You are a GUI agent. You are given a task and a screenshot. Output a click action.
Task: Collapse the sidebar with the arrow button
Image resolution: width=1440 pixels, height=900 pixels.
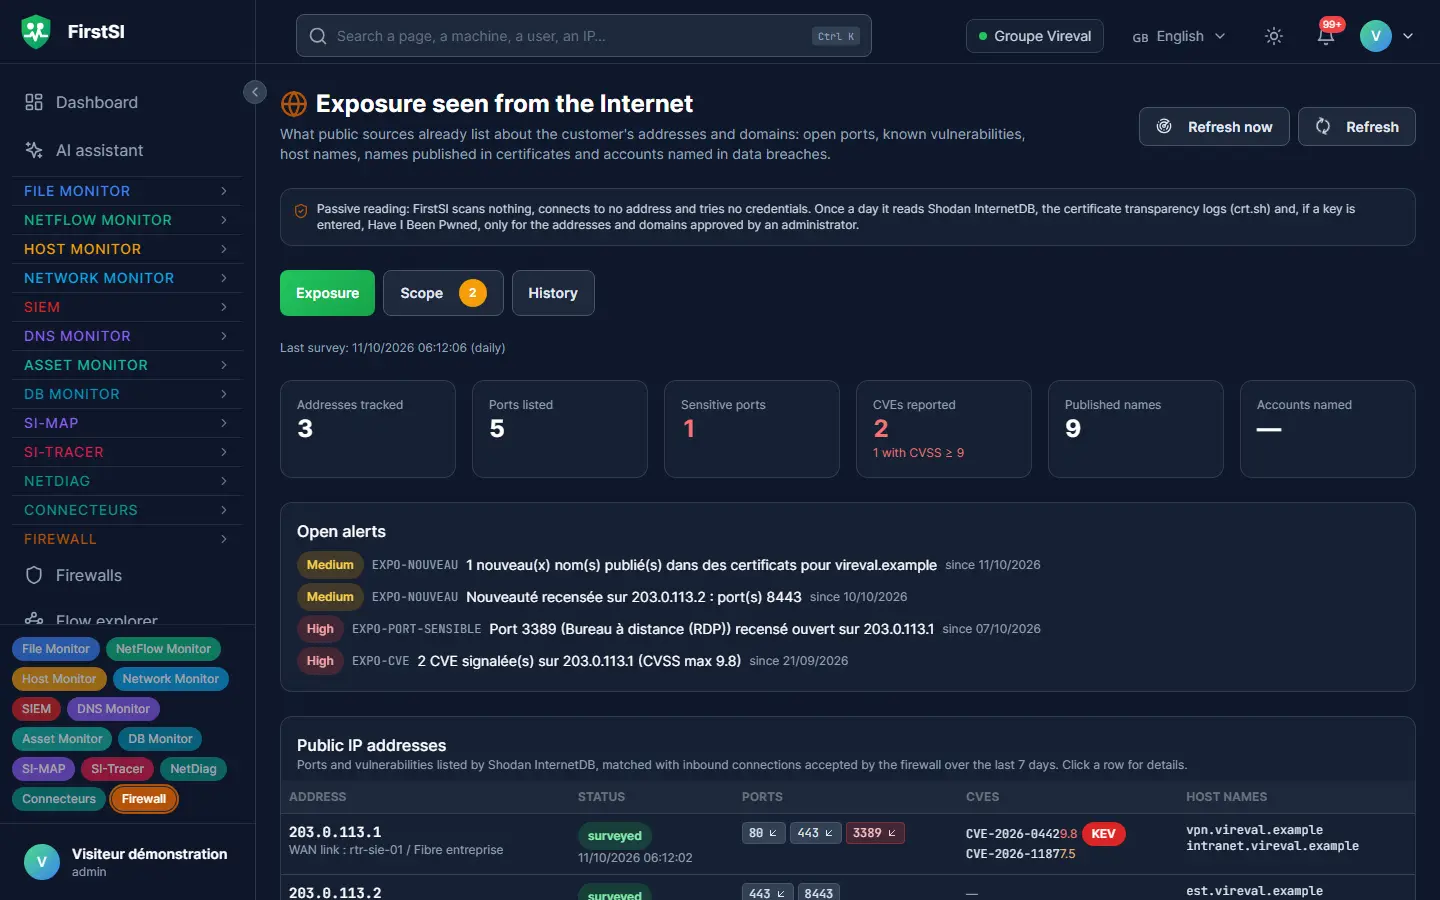tap(255, 92)
